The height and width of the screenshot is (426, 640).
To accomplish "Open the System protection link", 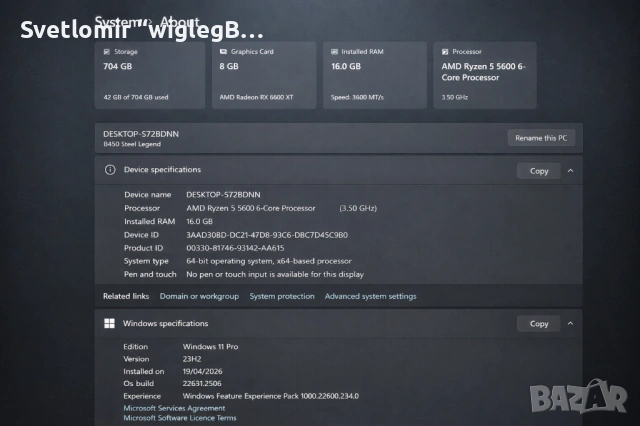I will [x=282, y=296].
